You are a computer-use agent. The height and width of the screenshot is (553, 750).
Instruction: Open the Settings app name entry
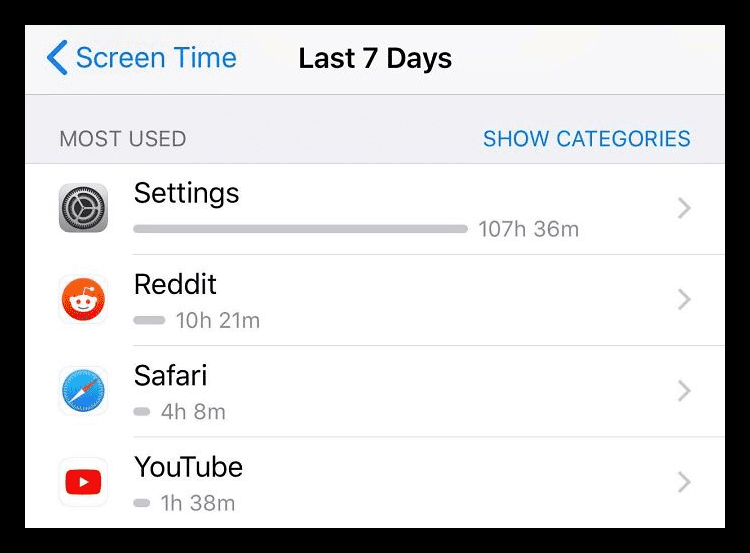pos(187,194)
